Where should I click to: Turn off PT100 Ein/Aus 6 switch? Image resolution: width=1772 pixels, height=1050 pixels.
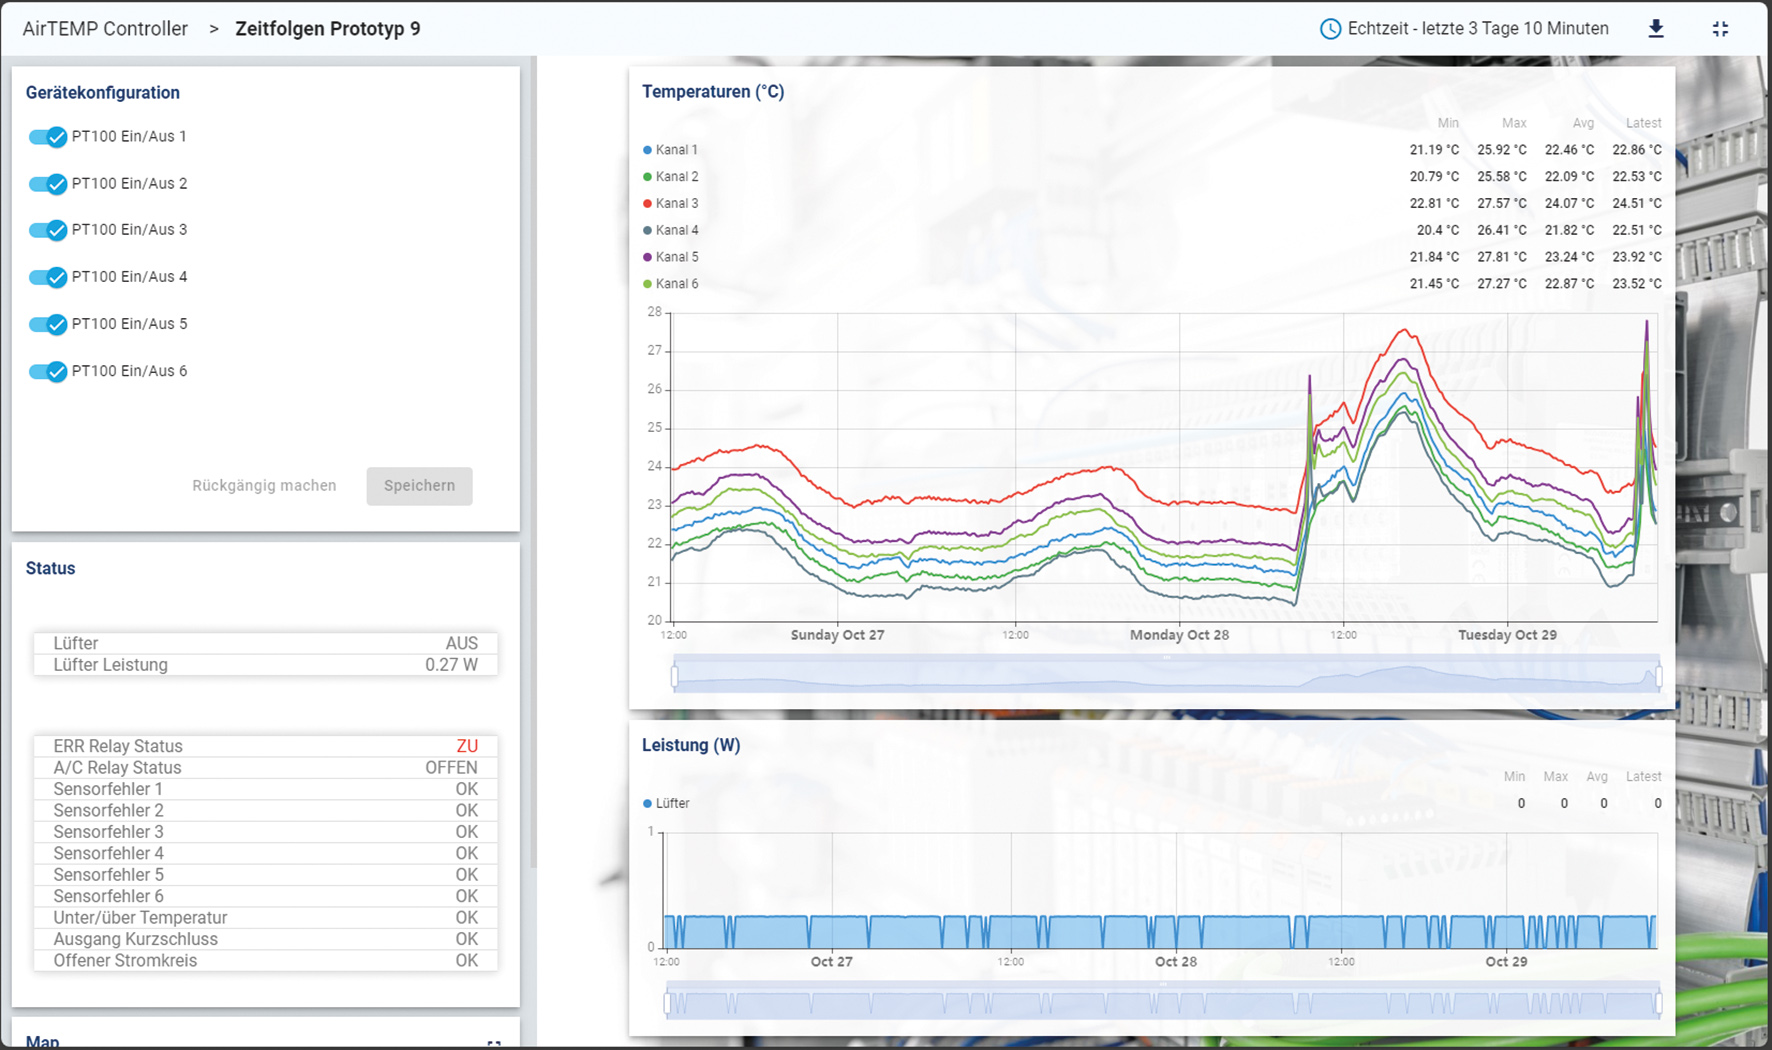[48, 371]
